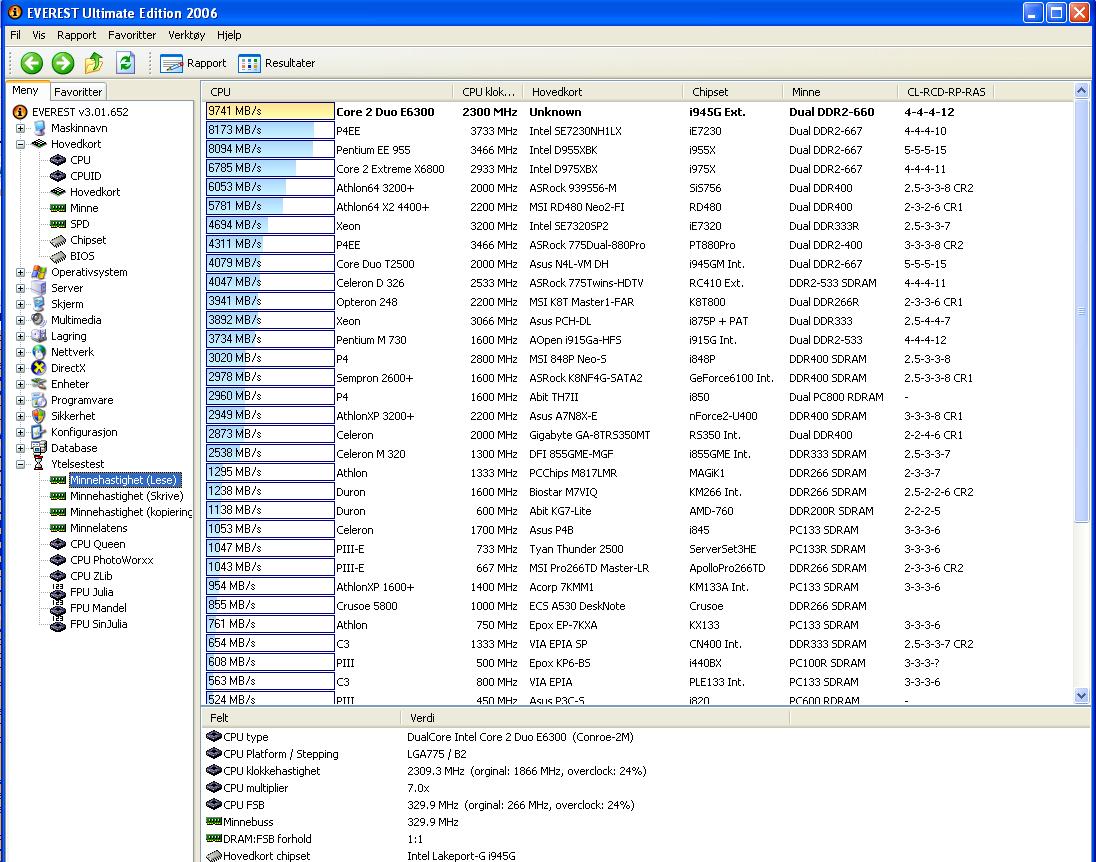
Task: Open the CPU ZLib benchmark item
Action: 91,577
